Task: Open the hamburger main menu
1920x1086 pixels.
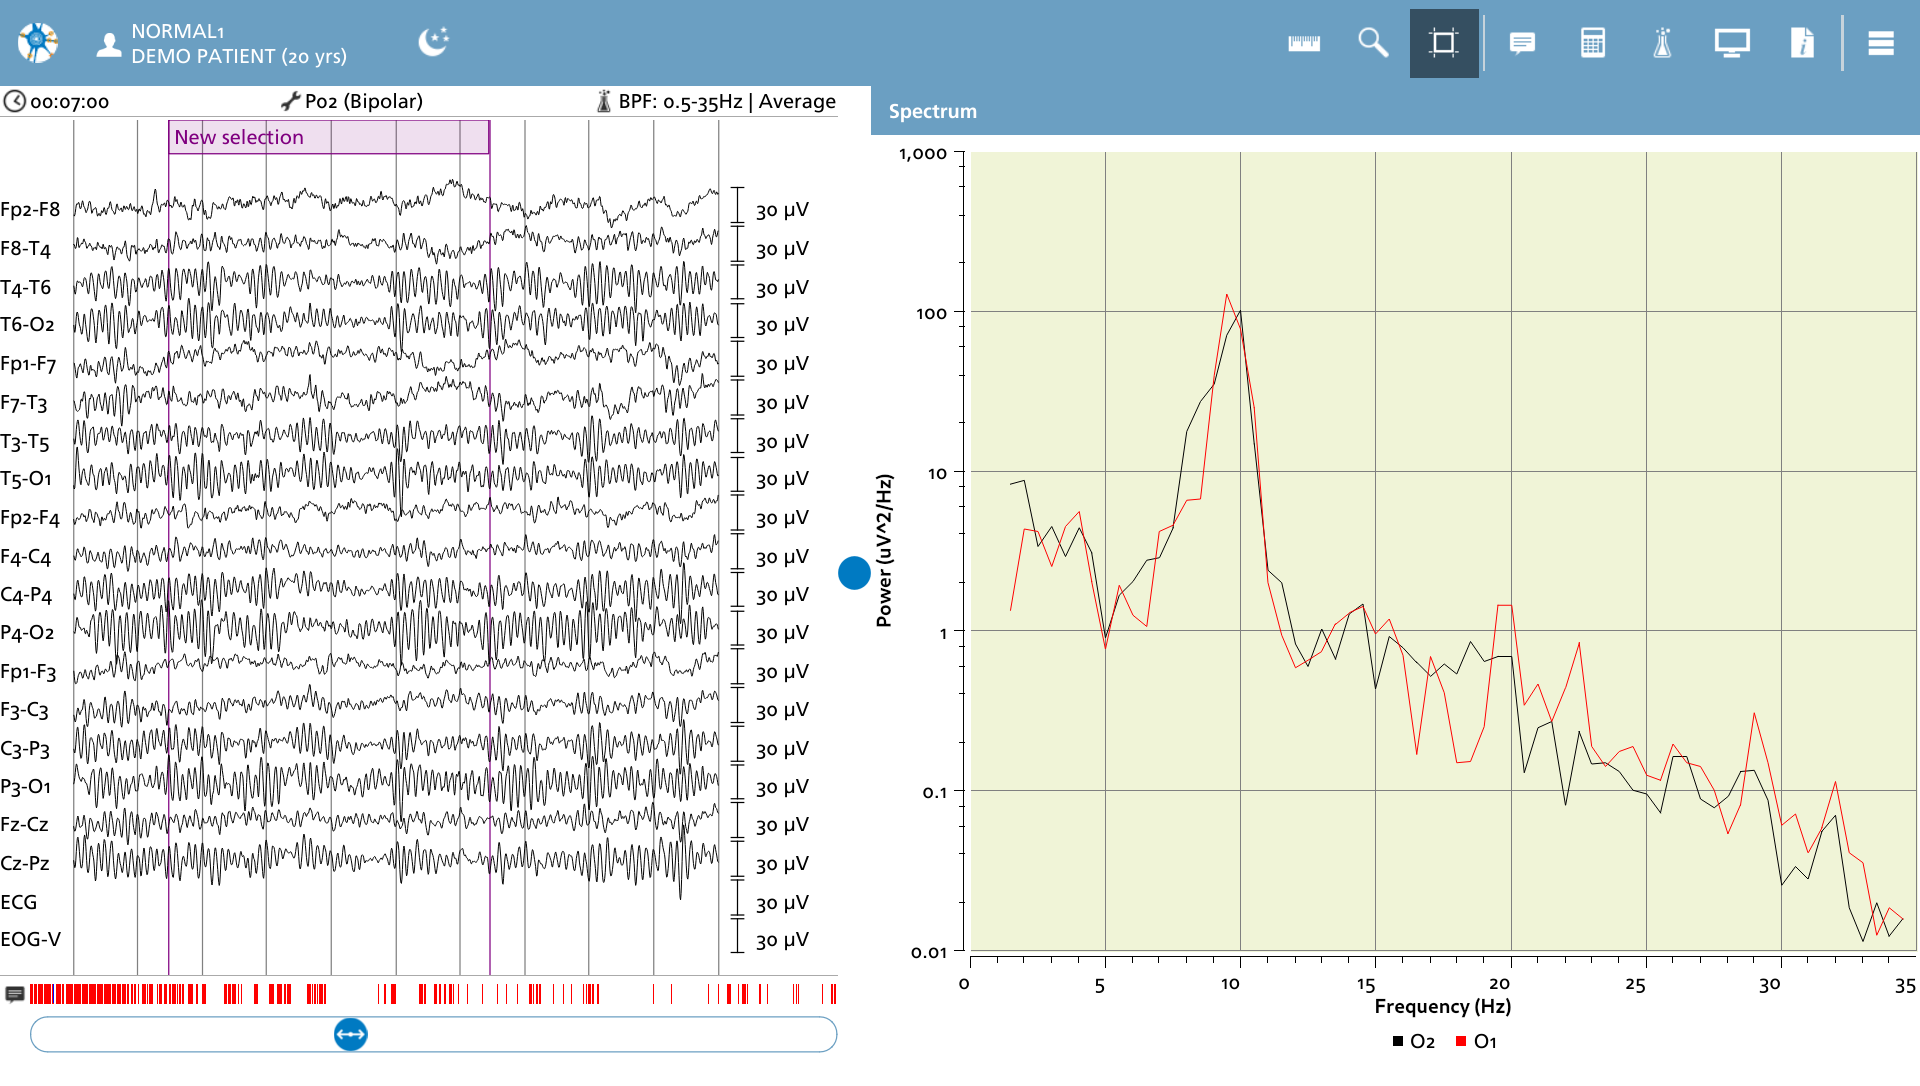Action: click(1881, 43)
